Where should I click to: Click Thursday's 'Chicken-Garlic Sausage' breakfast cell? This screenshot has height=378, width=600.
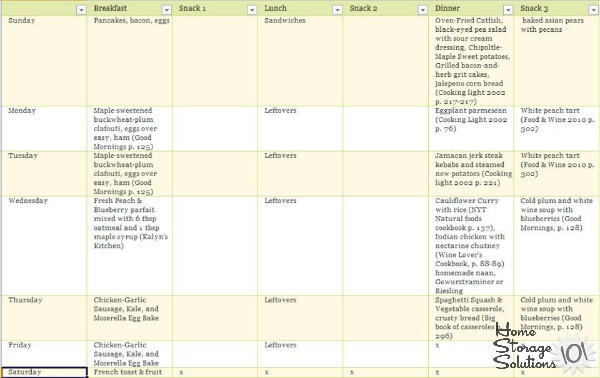(x=130, y=318)
